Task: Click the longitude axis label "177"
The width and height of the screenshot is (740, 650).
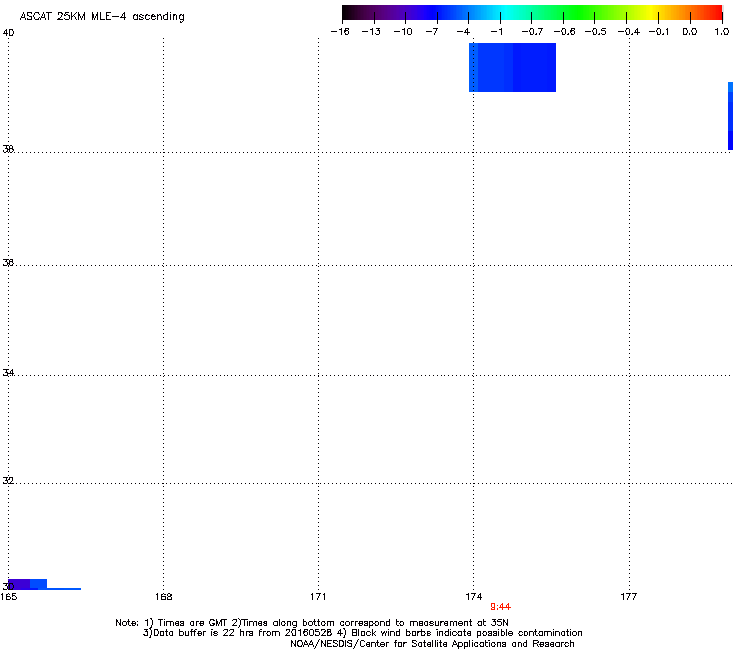Action: 629,597
